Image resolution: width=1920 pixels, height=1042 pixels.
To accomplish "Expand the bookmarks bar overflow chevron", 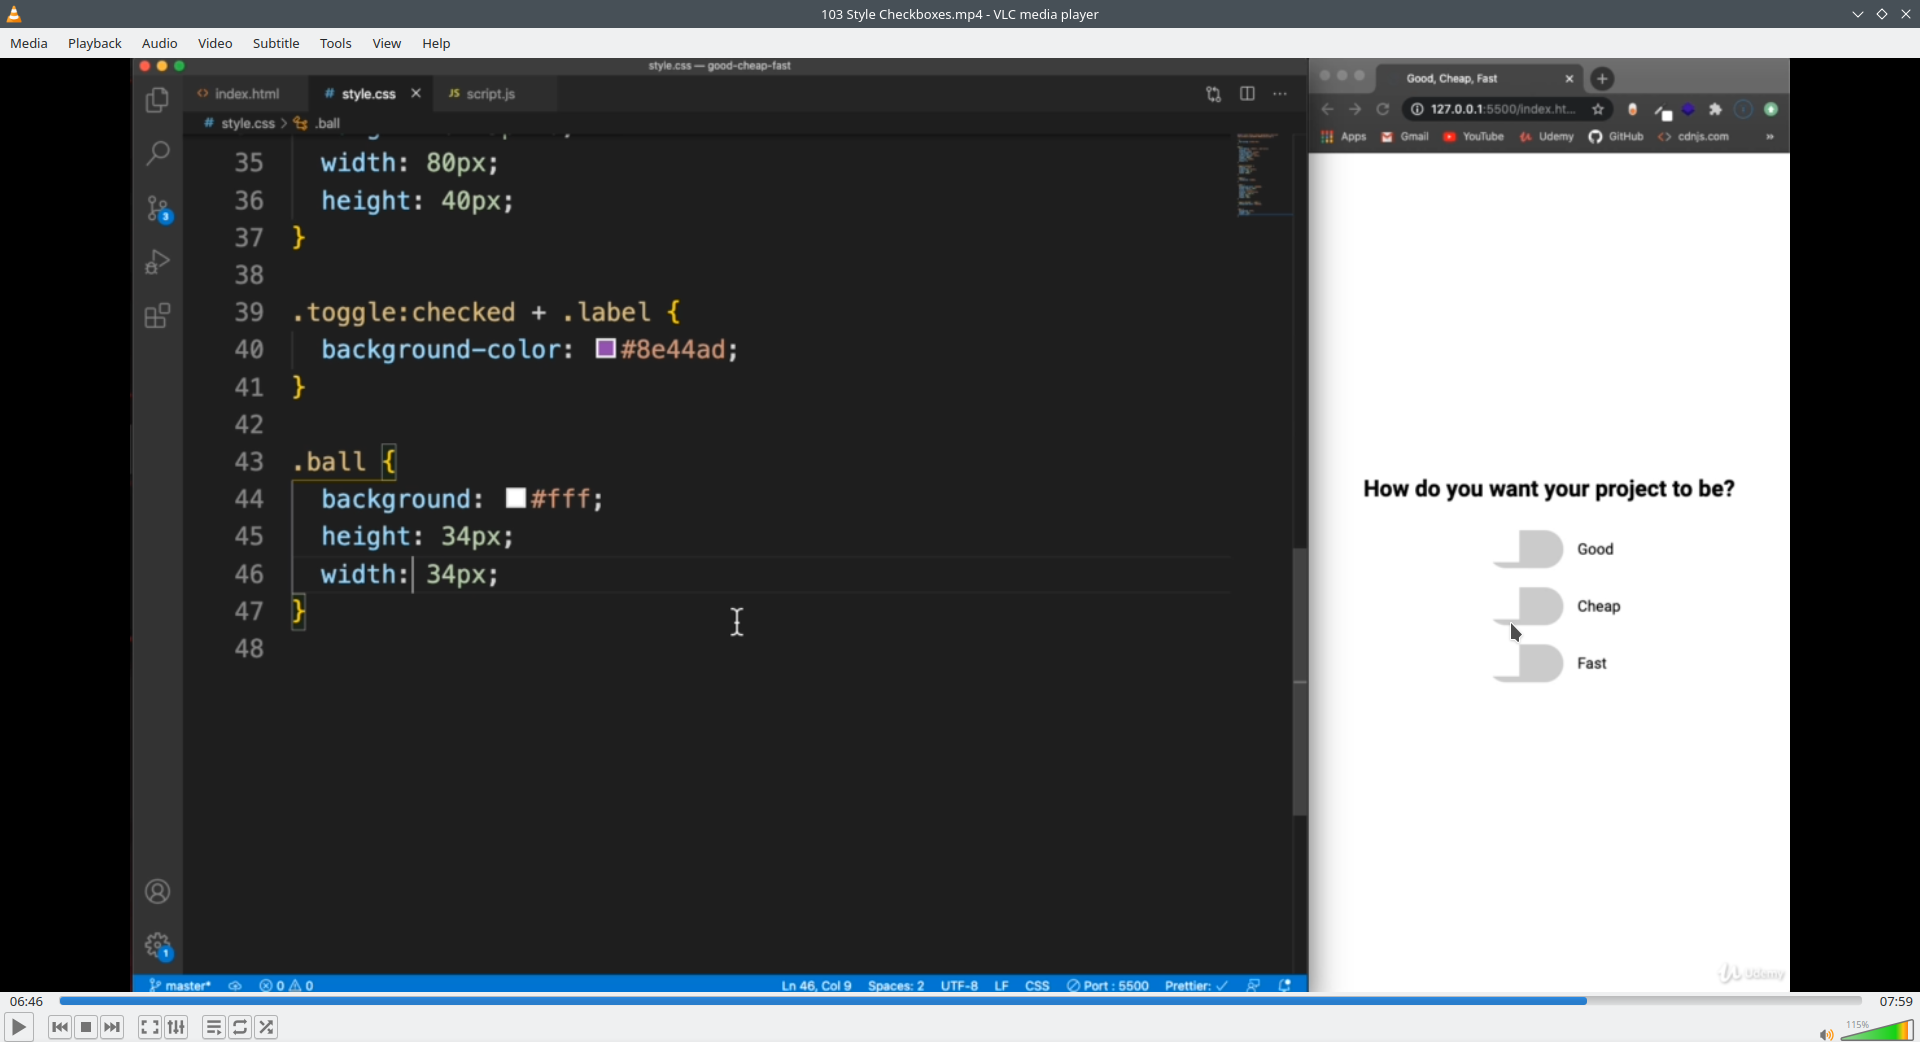I will click(x=1770, y=137).
